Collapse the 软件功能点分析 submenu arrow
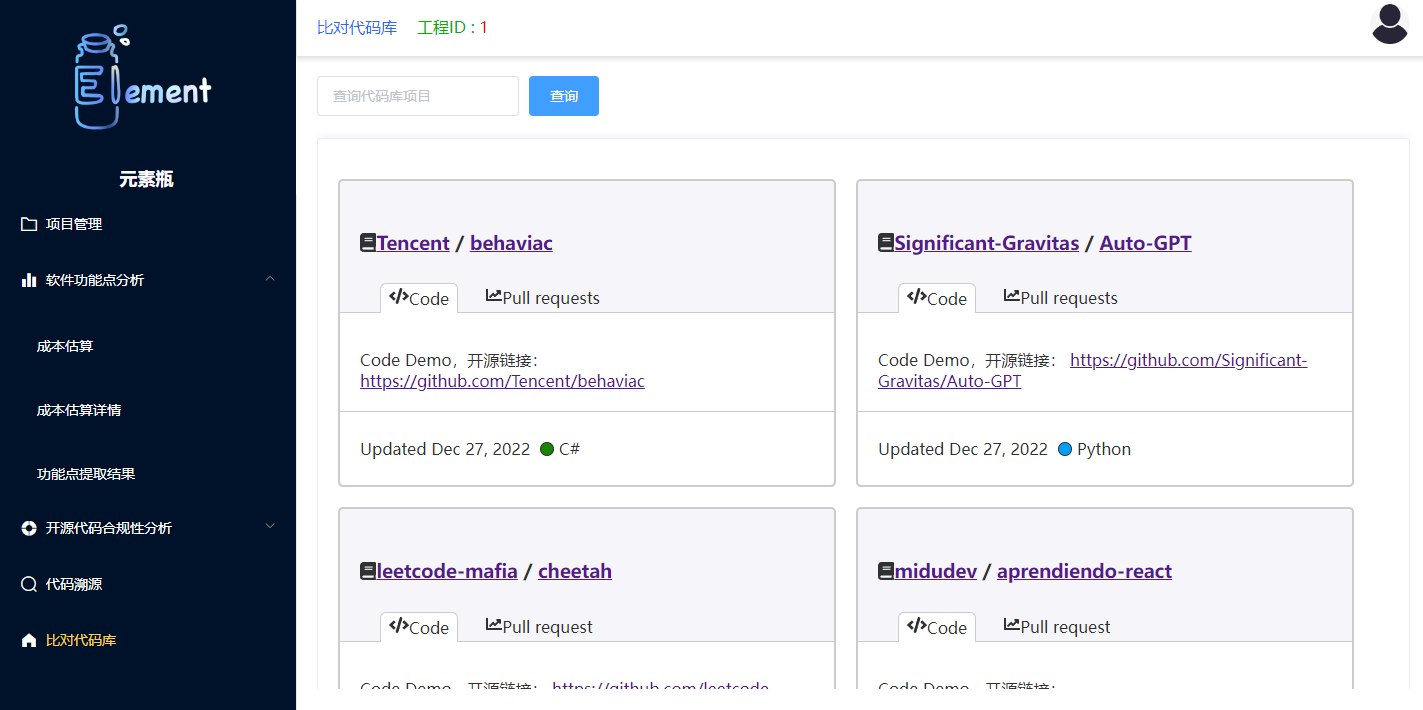The height and width of the screenshot is (710, 1423). coord(270,279)
